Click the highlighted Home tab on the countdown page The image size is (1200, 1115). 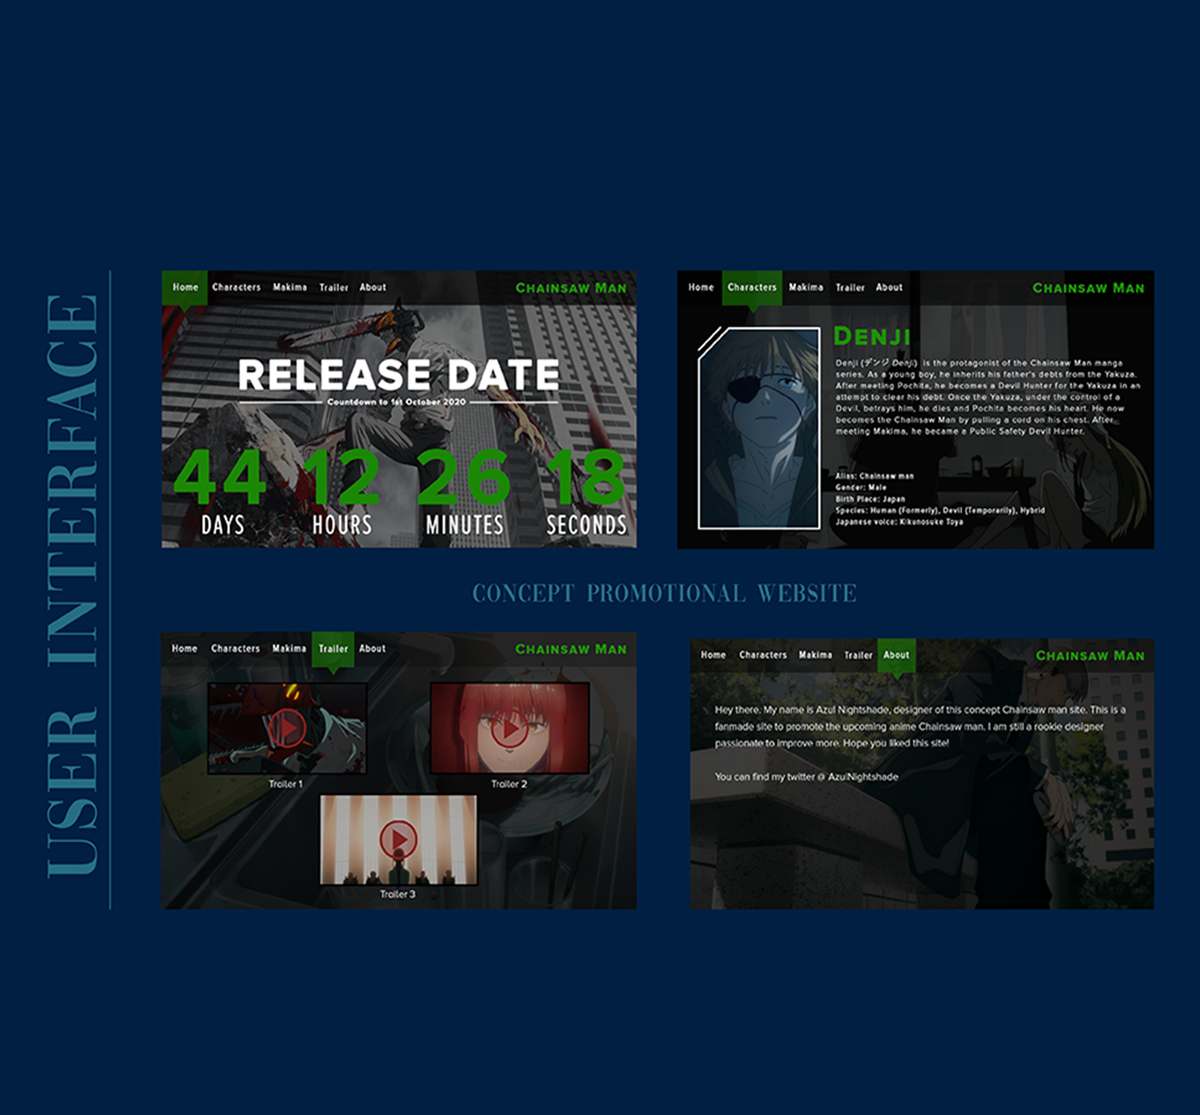pos(185,287)
